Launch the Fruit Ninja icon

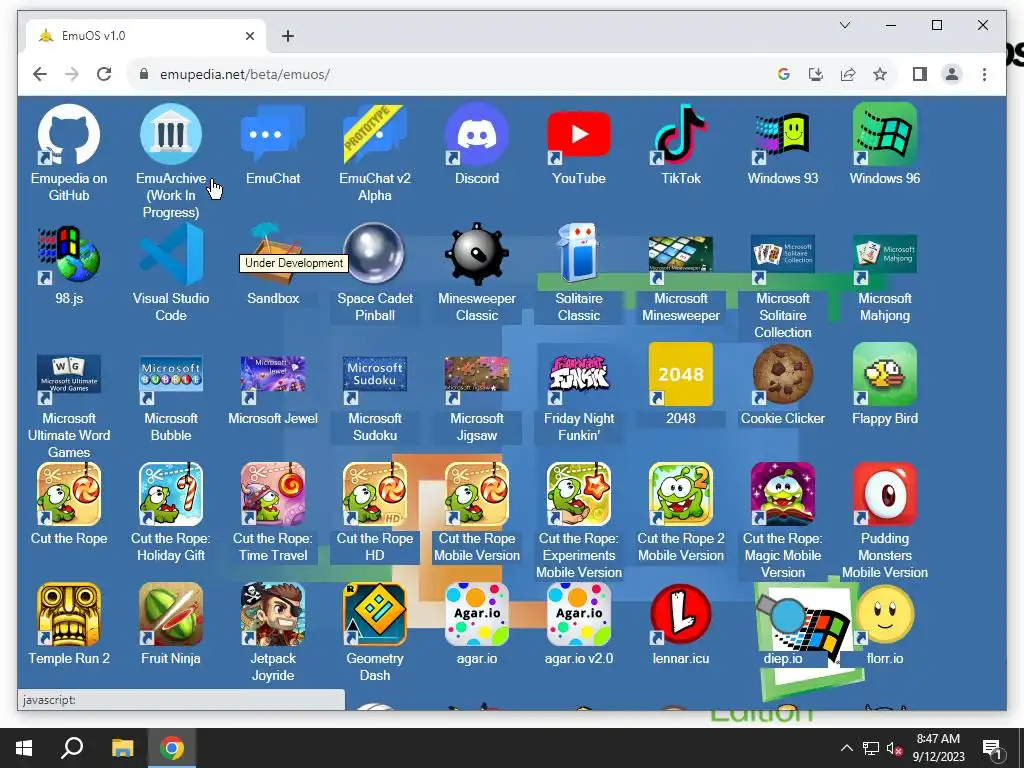[170, 615]
